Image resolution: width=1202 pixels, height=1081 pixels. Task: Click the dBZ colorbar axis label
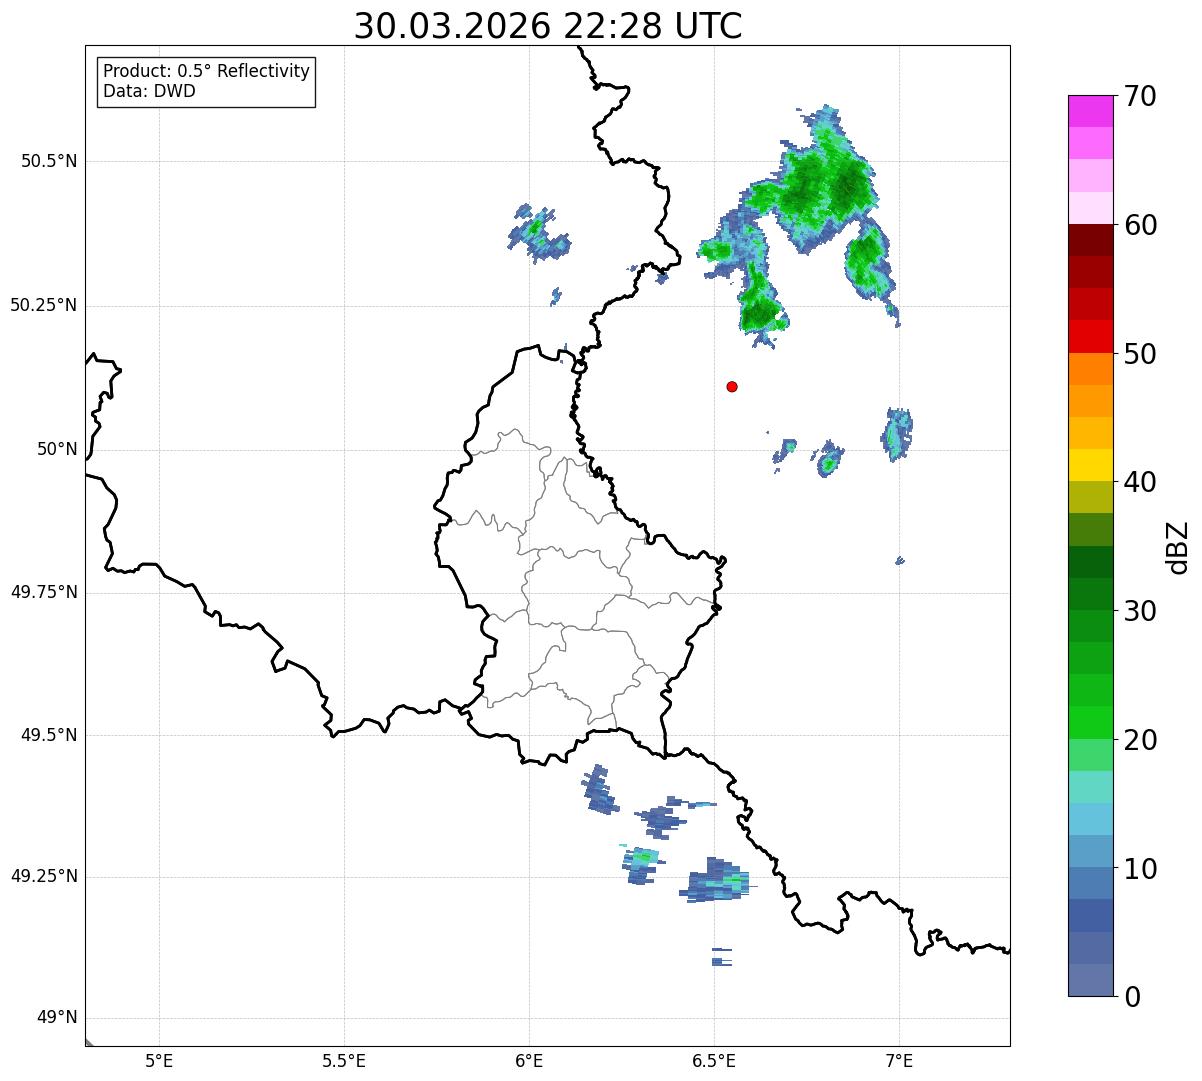pos(1178,546)
